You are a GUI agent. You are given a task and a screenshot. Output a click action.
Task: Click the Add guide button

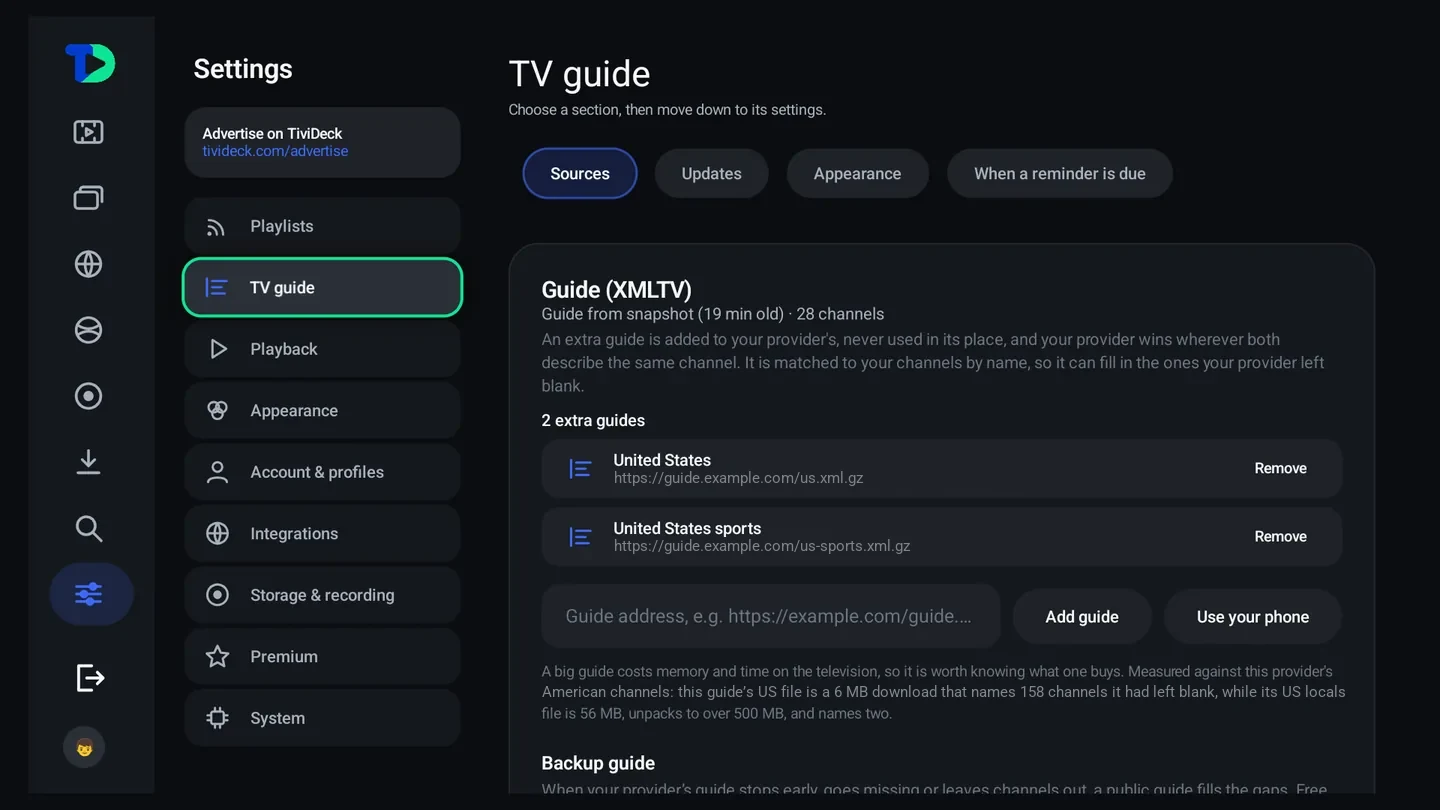point(1082,617)
